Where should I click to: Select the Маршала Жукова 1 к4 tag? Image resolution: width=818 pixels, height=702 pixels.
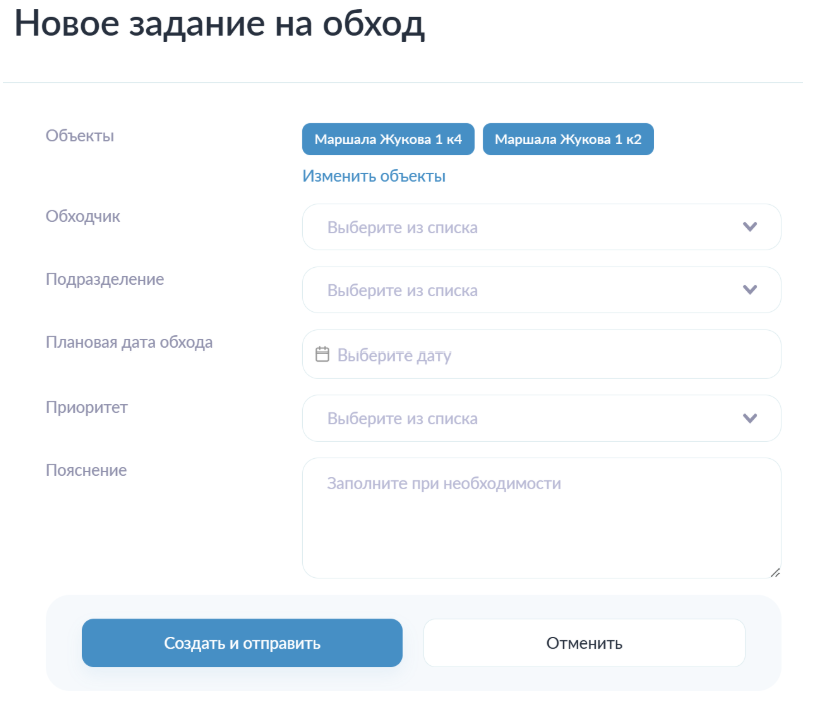click(388, 140)
